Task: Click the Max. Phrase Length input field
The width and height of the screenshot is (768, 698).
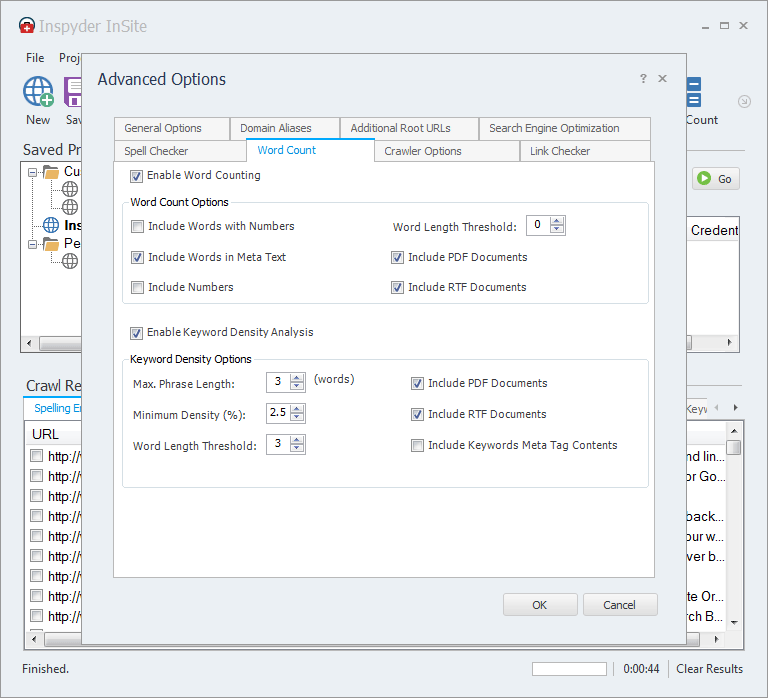Action: tap(278, 382)
